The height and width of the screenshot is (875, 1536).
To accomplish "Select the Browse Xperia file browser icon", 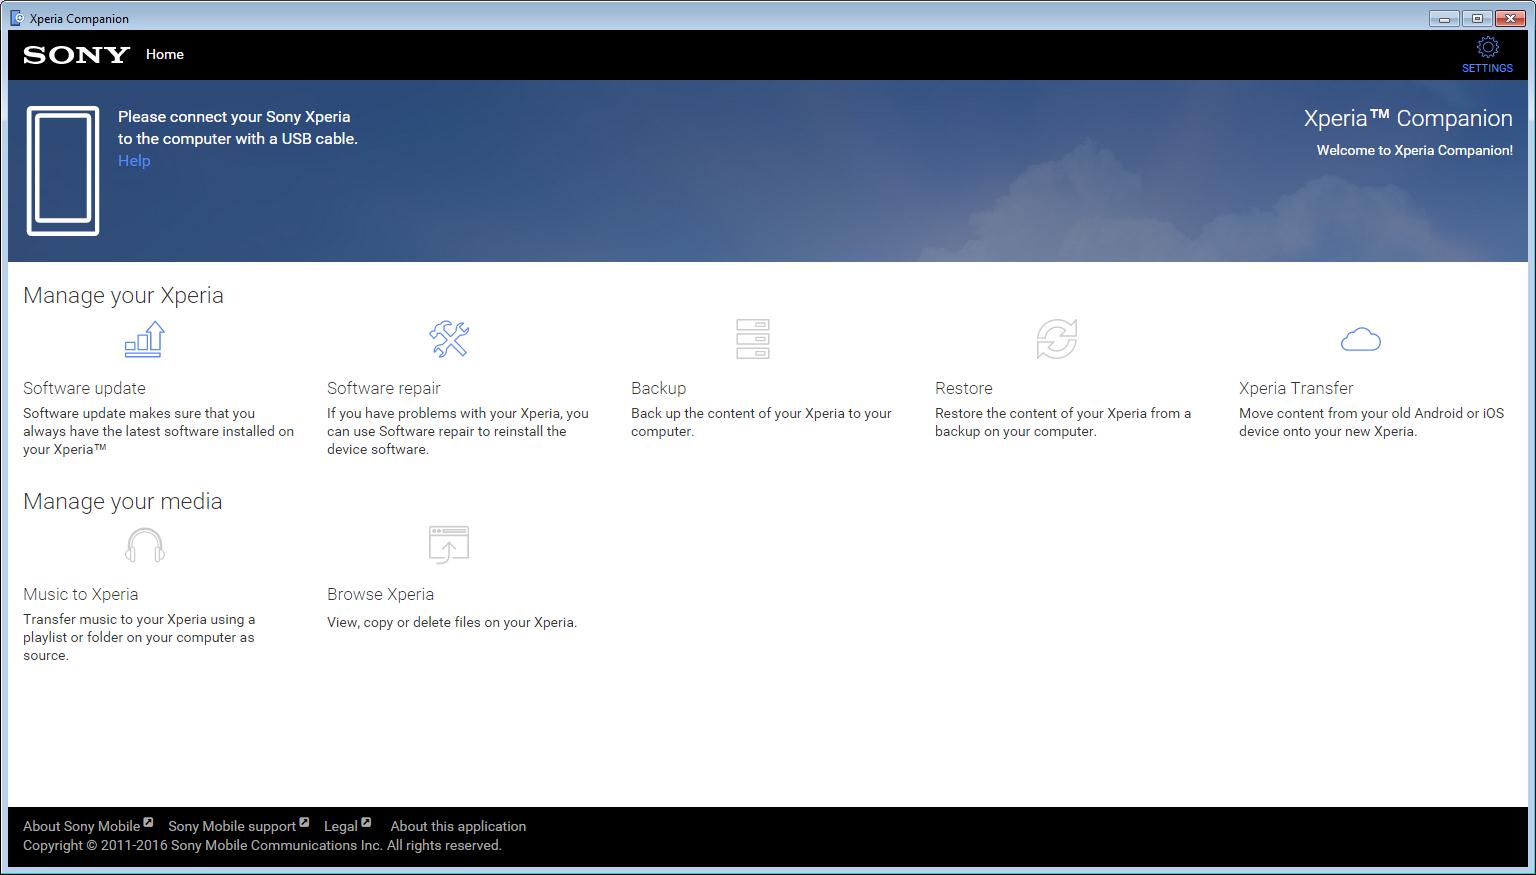I will coord(449,545).
